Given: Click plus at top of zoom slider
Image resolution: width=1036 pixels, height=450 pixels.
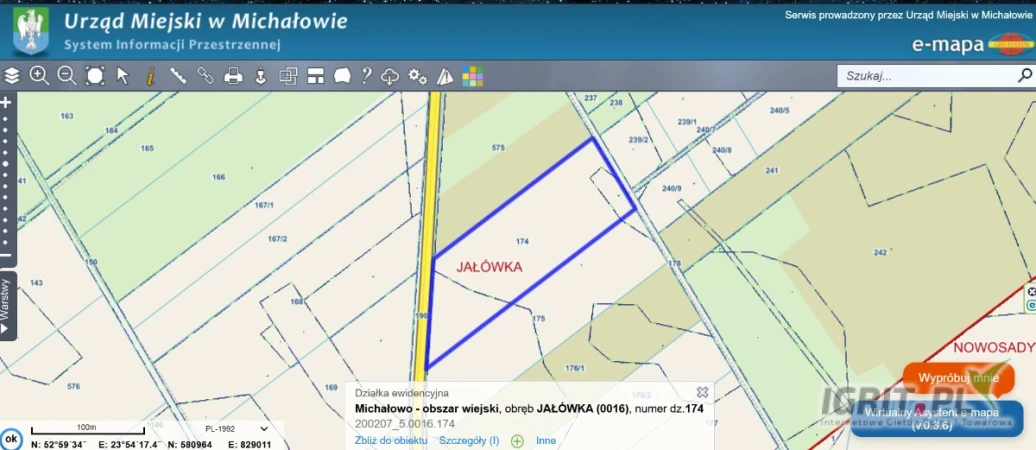Looking at the screenshot, I should coord(6,102).
